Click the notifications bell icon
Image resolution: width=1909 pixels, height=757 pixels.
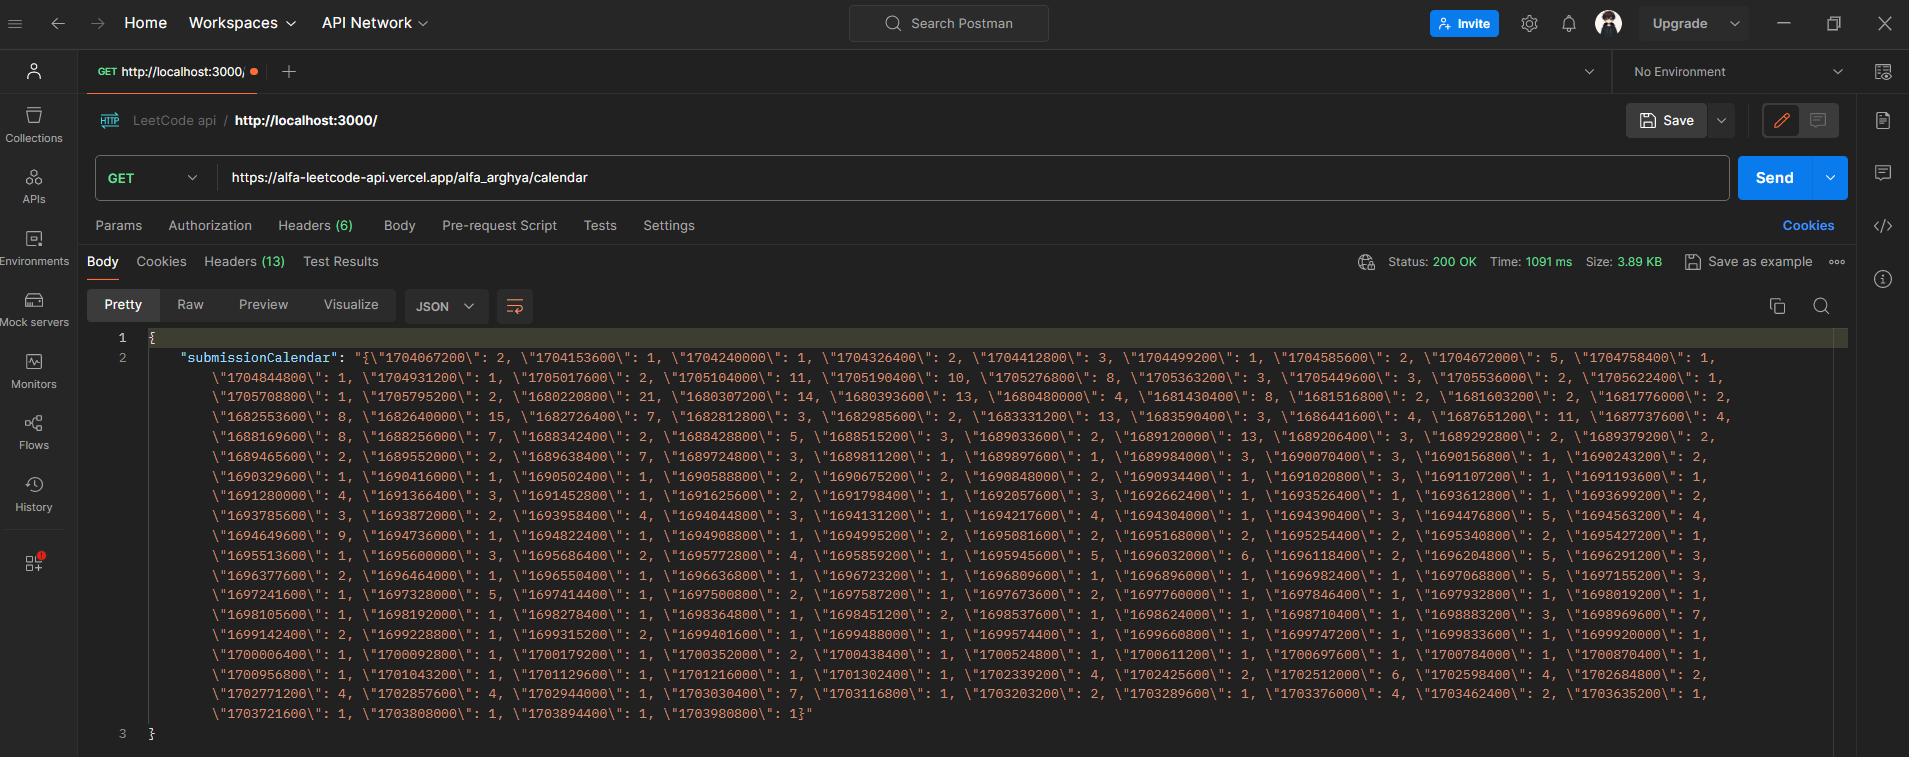[1568, 24]
